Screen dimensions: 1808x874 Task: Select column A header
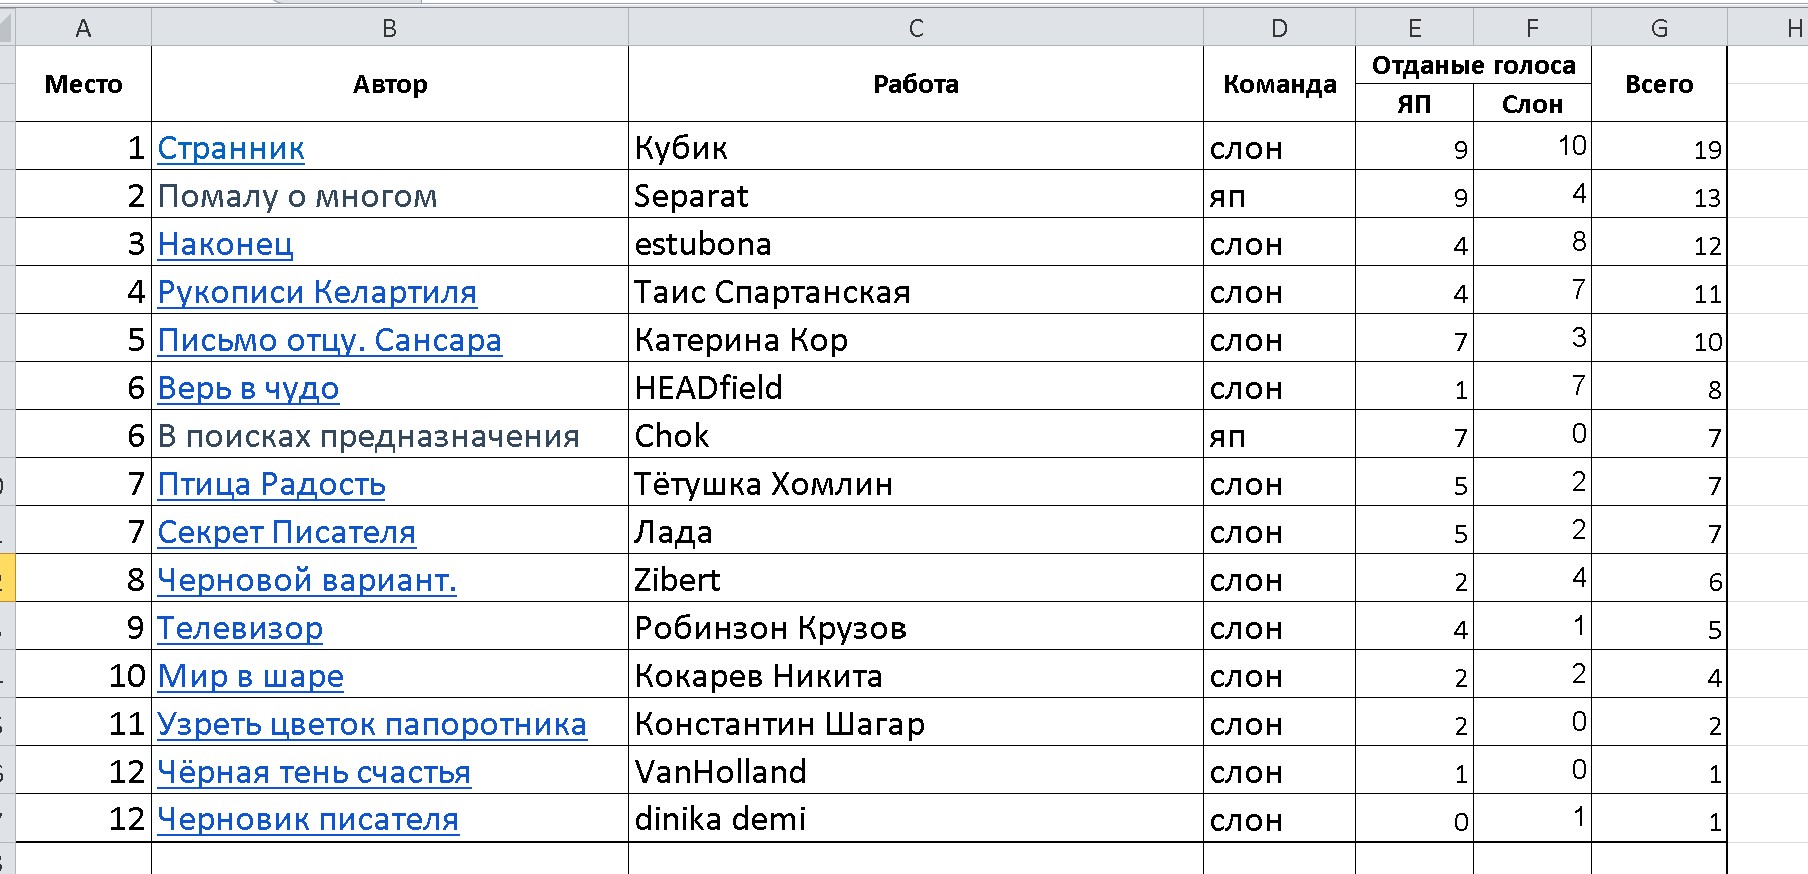(83, 29)
